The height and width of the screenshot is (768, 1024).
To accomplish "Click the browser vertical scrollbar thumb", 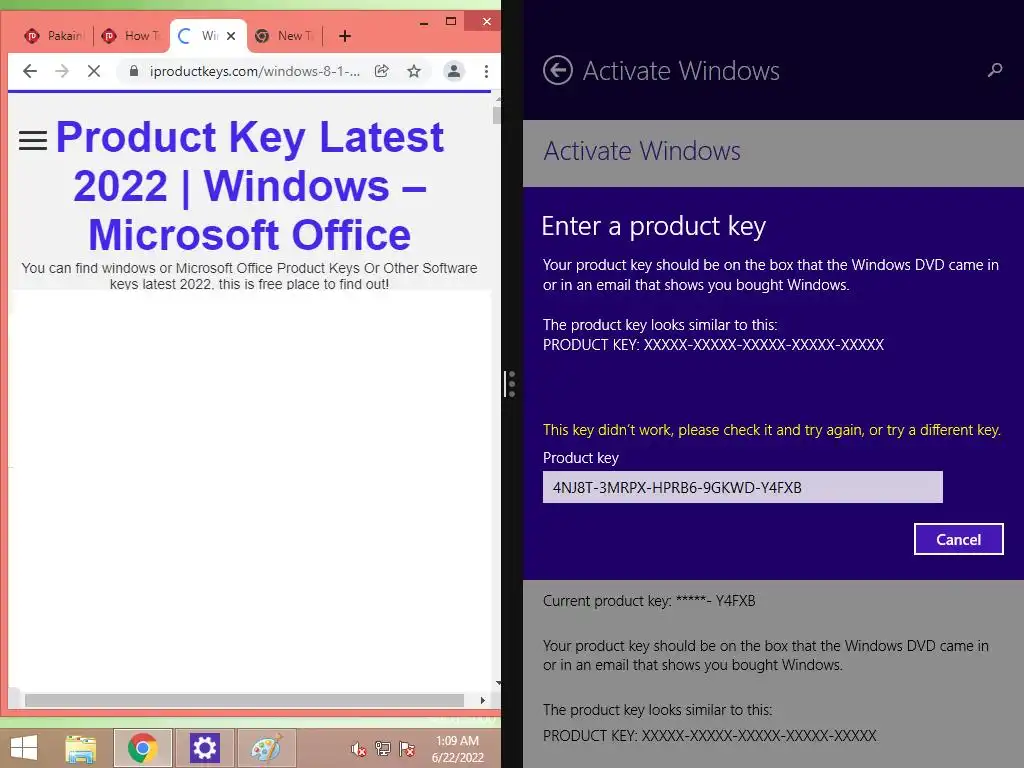I will coord(497,115).
